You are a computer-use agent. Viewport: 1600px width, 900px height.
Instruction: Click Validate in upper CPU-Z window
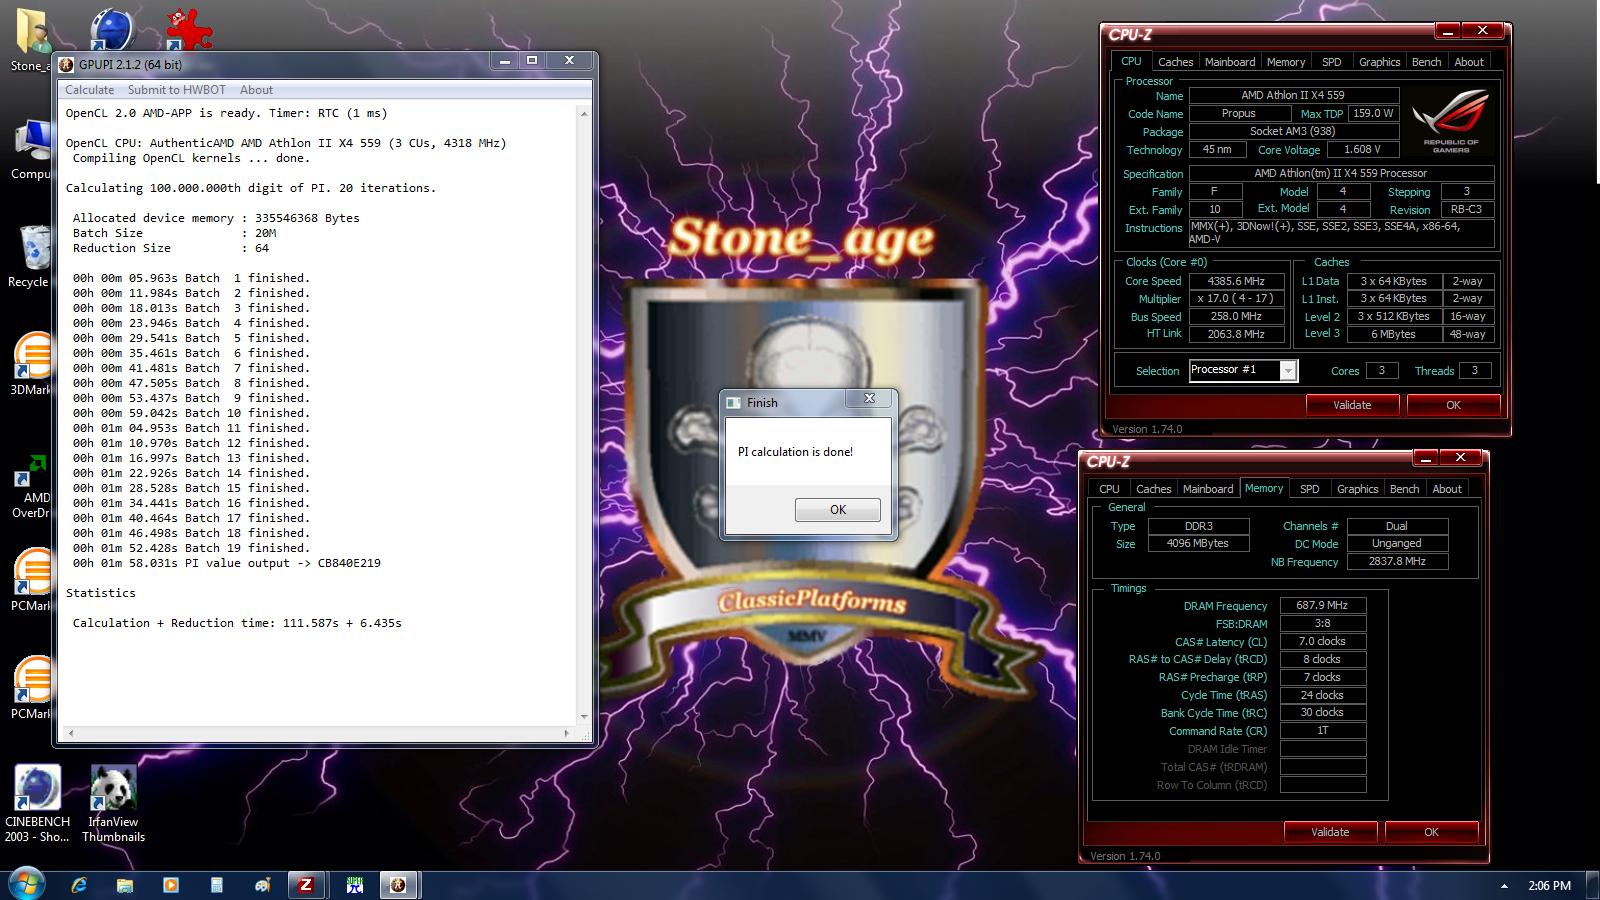coord(1352,405)
